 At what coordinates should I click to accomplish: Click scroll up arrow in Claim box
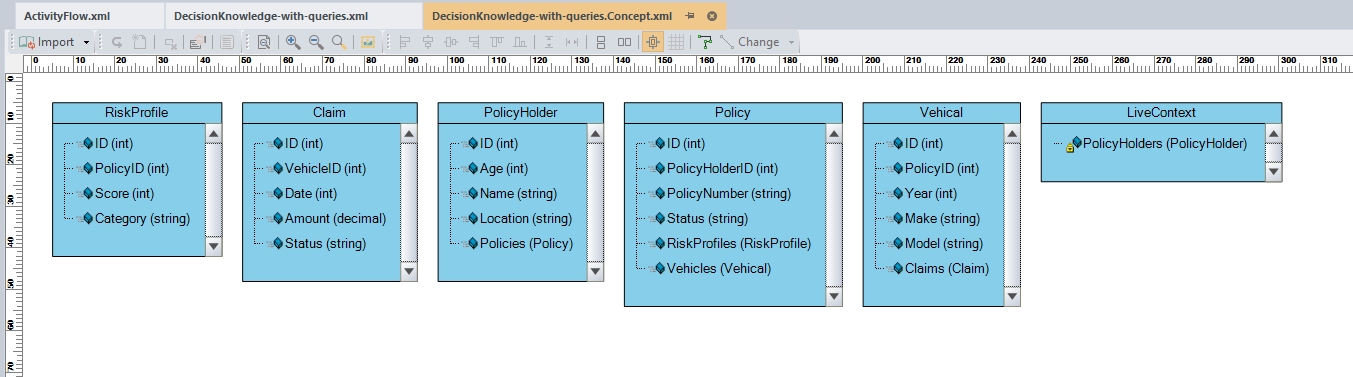[x=409, y=133]
